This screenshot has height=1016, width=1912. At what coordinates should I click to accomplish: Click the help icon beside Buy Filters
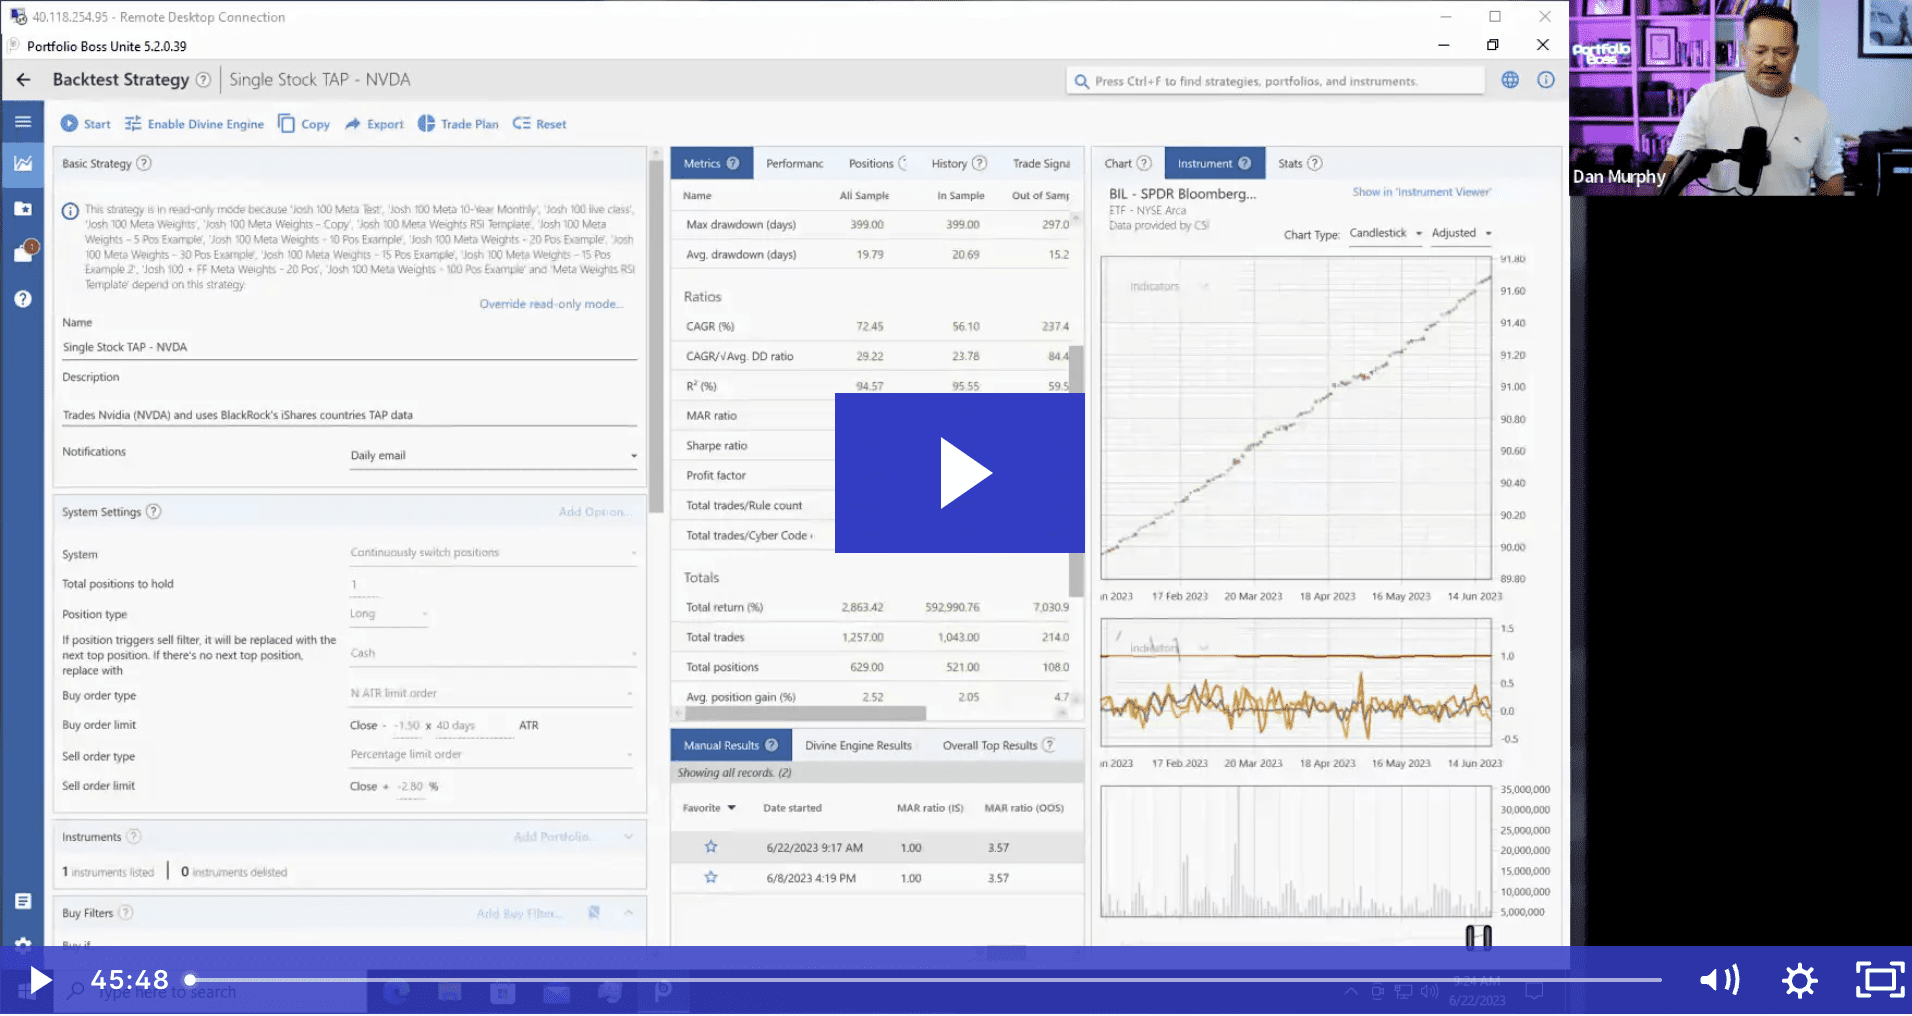[x=126, y=912]
